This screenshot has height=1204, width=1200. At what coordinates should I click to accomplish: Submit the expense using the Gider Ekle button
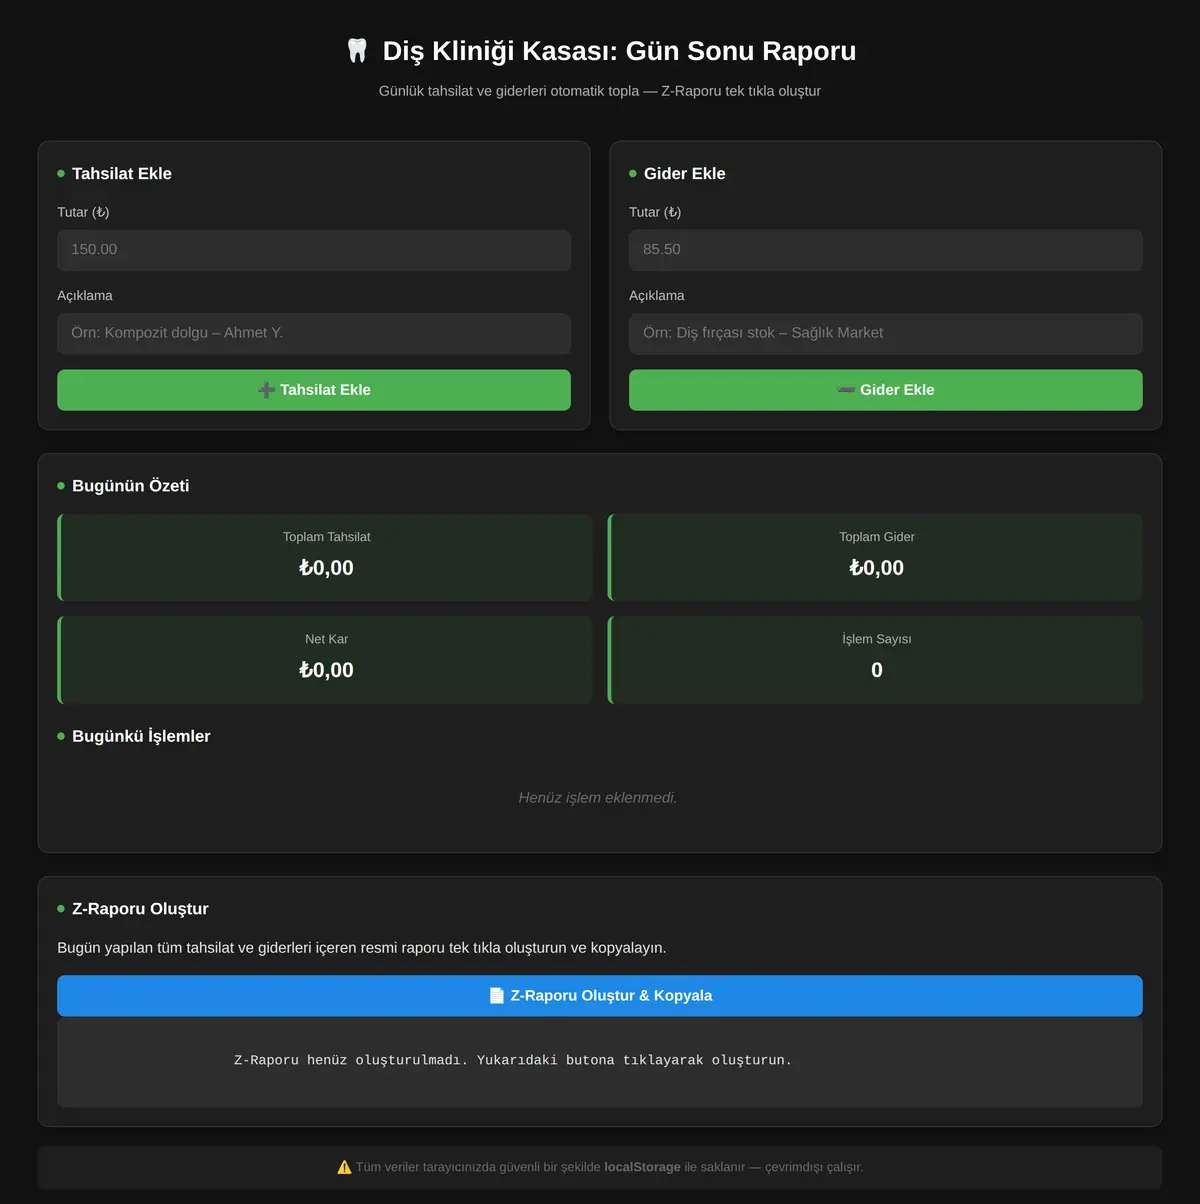click(886, 390)
